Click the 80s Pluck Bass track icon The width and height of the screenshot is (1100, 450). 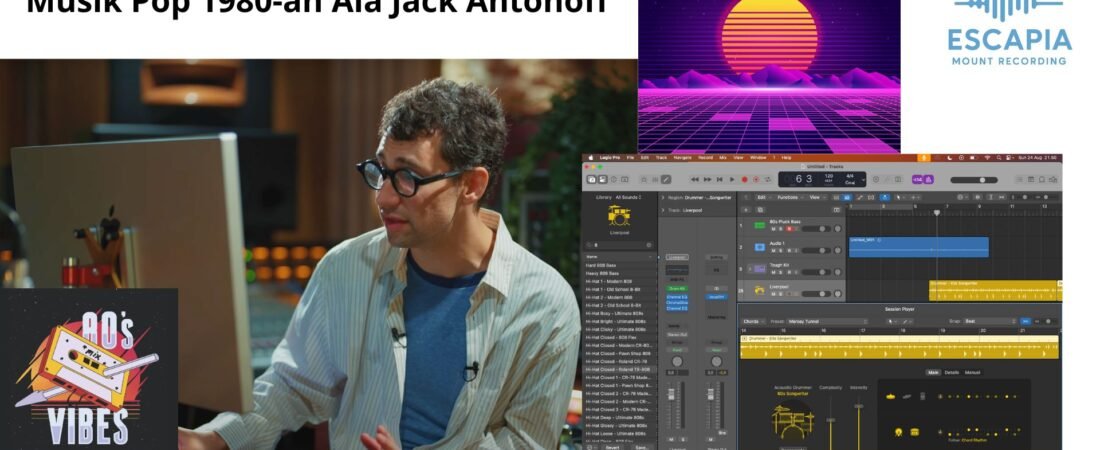760,225
